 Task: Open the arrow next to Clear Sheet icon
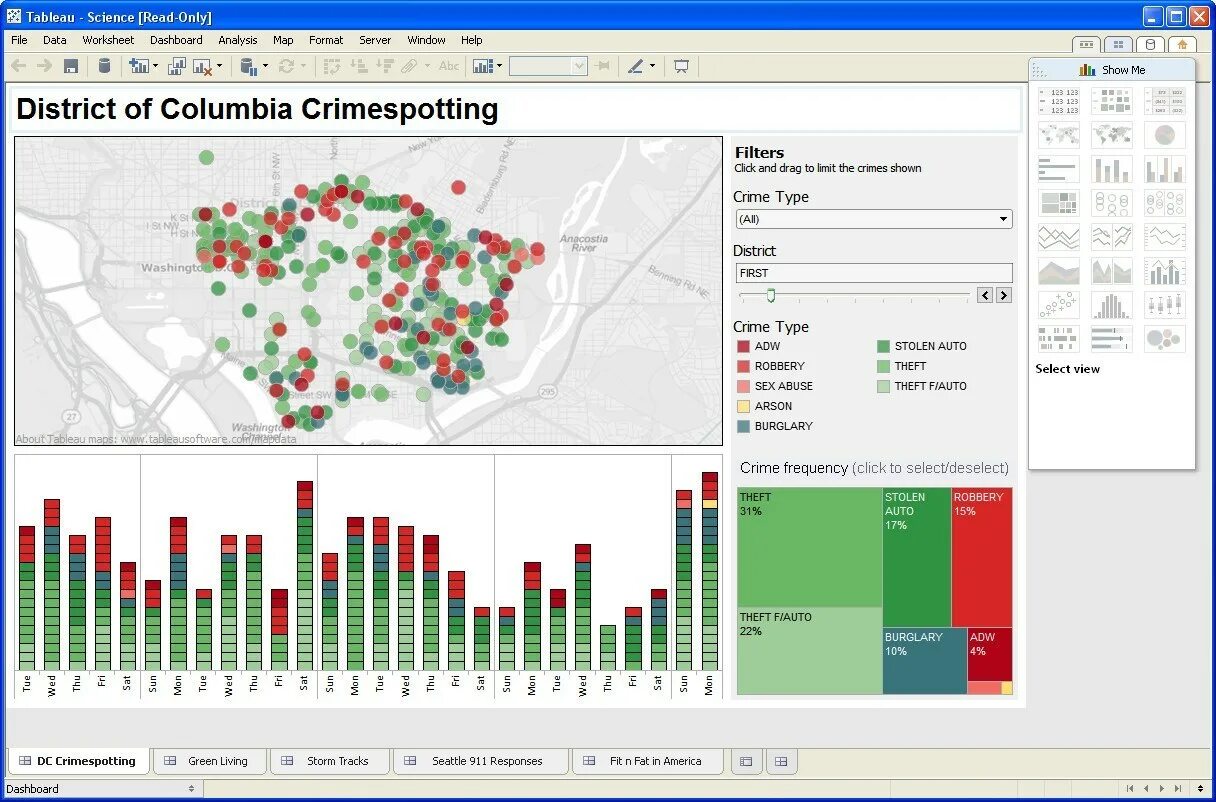tap(220, 67)
